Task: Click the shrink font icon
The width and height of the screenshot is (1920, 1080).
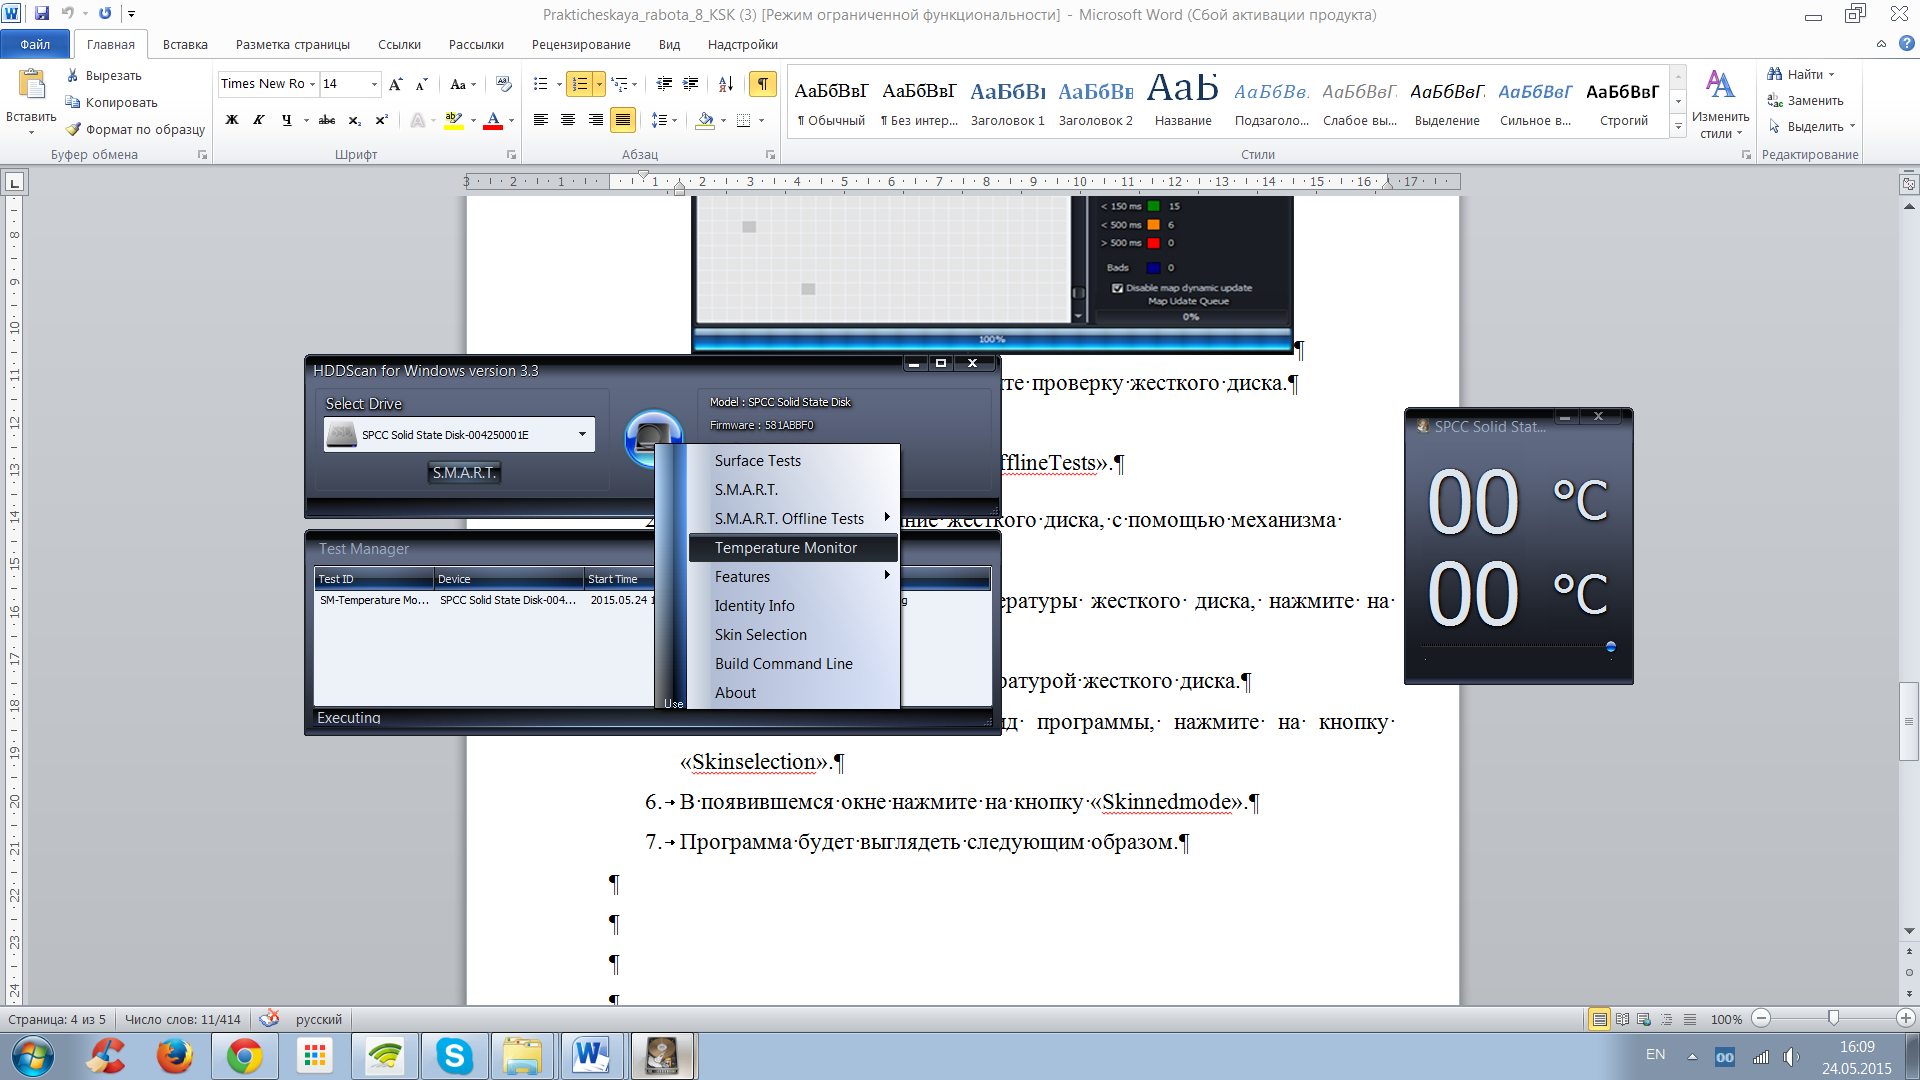Action: [421, 84]
